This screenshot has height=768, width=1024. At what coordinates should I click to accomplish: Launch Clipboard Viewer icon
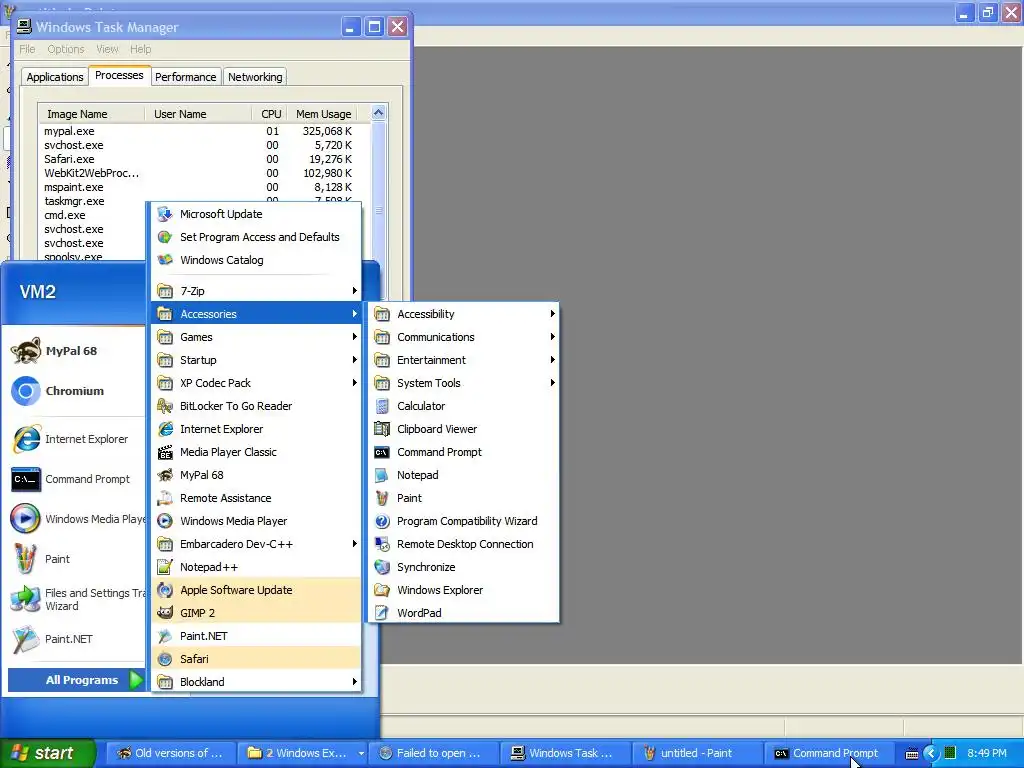[382, 429]
